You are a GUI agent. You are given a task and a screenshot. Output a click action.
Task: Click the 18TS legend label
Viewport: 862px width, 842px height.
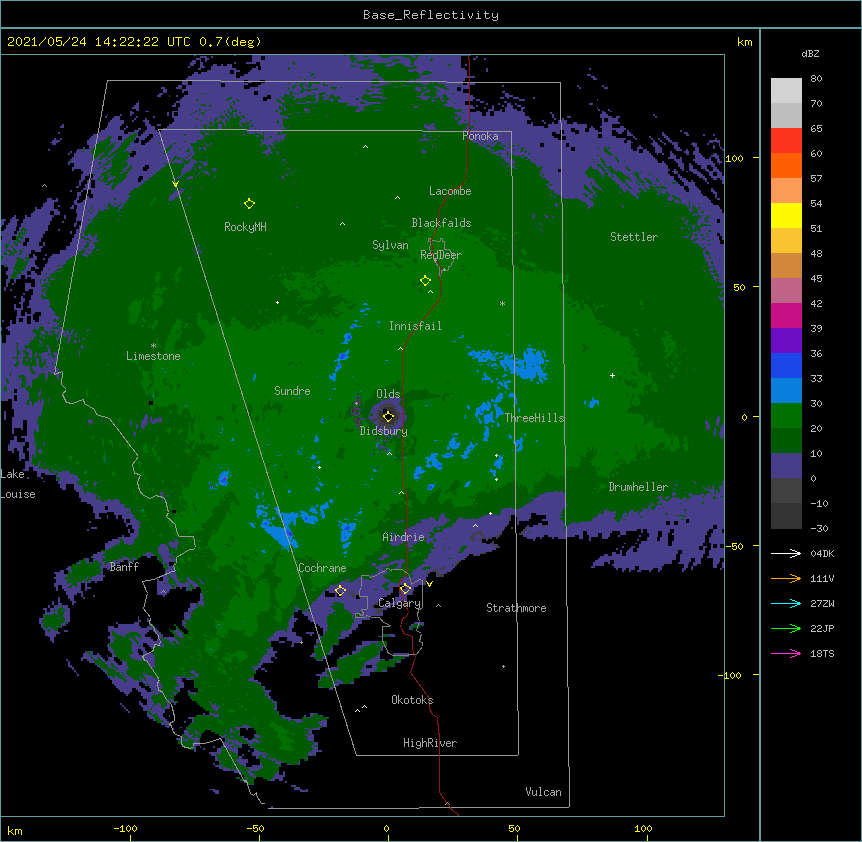[822, 653]
